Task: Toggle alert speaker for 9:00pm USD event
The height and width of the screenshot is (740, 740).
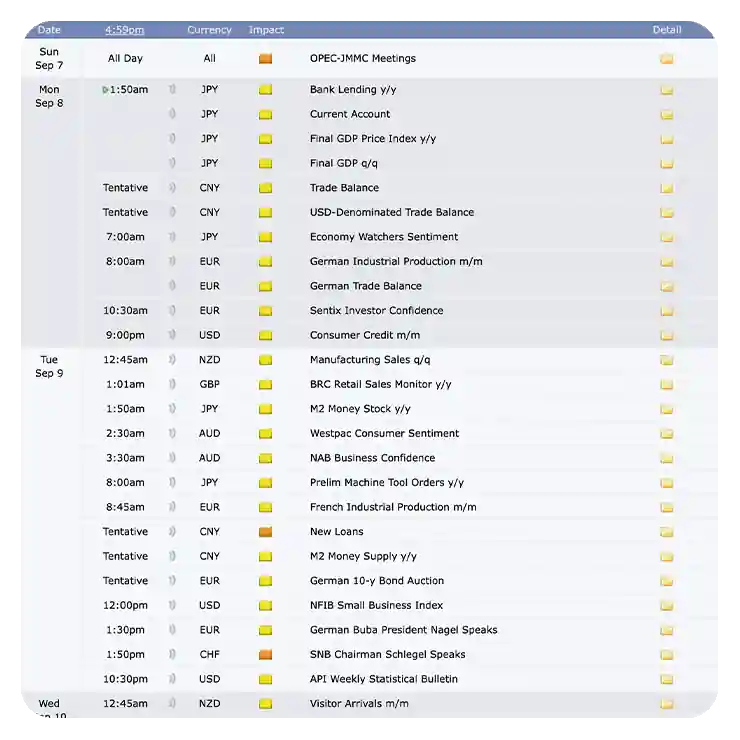Action: click(172, 335)
